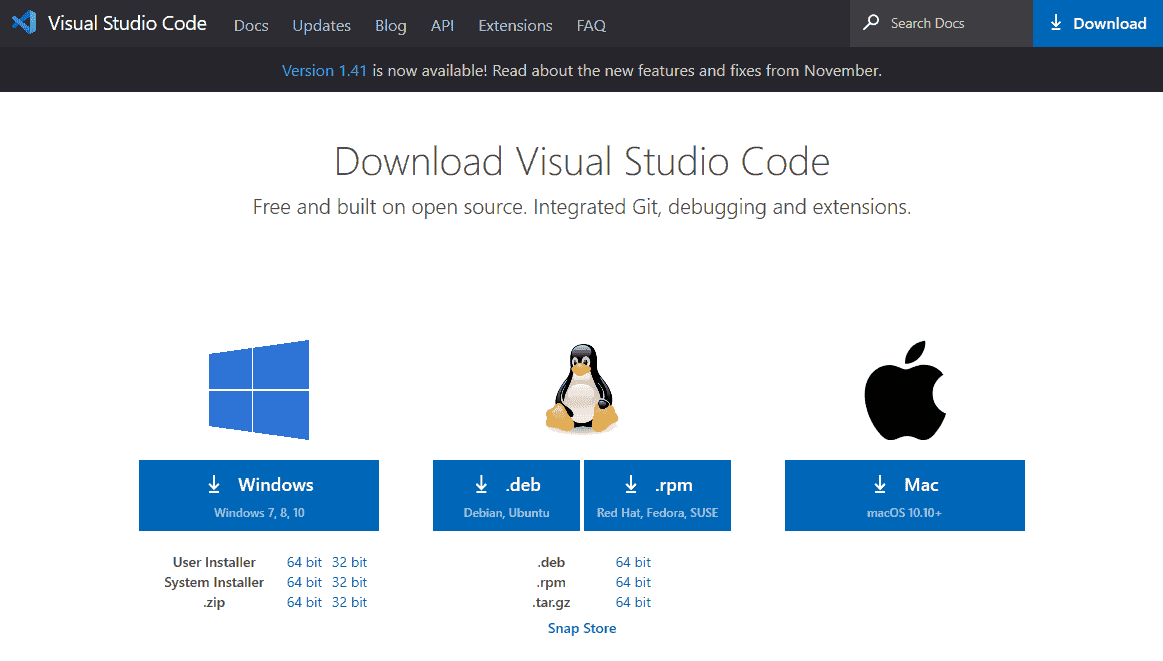Click the search magnifier icon
This screenshot has height=661, width=1163.
pyautogui.click(x=872, y=23)
